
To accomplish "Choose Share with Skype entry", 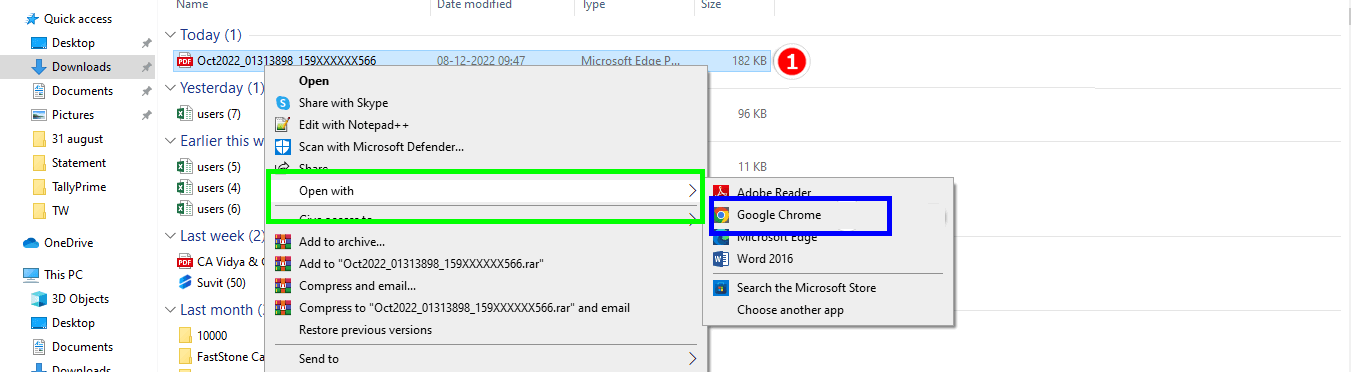I will click(x=343, y=103).
